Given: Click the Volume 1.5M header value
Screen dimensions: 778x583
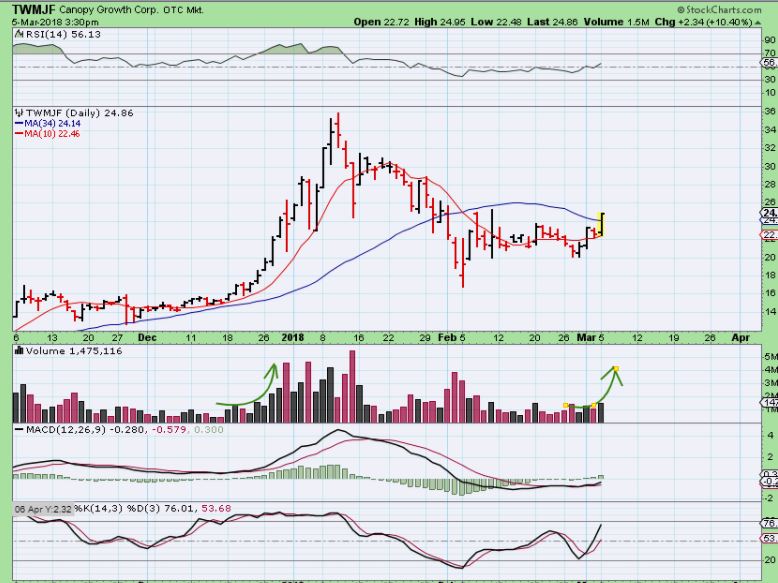Looking at the screenshot, I should [617, 22].
